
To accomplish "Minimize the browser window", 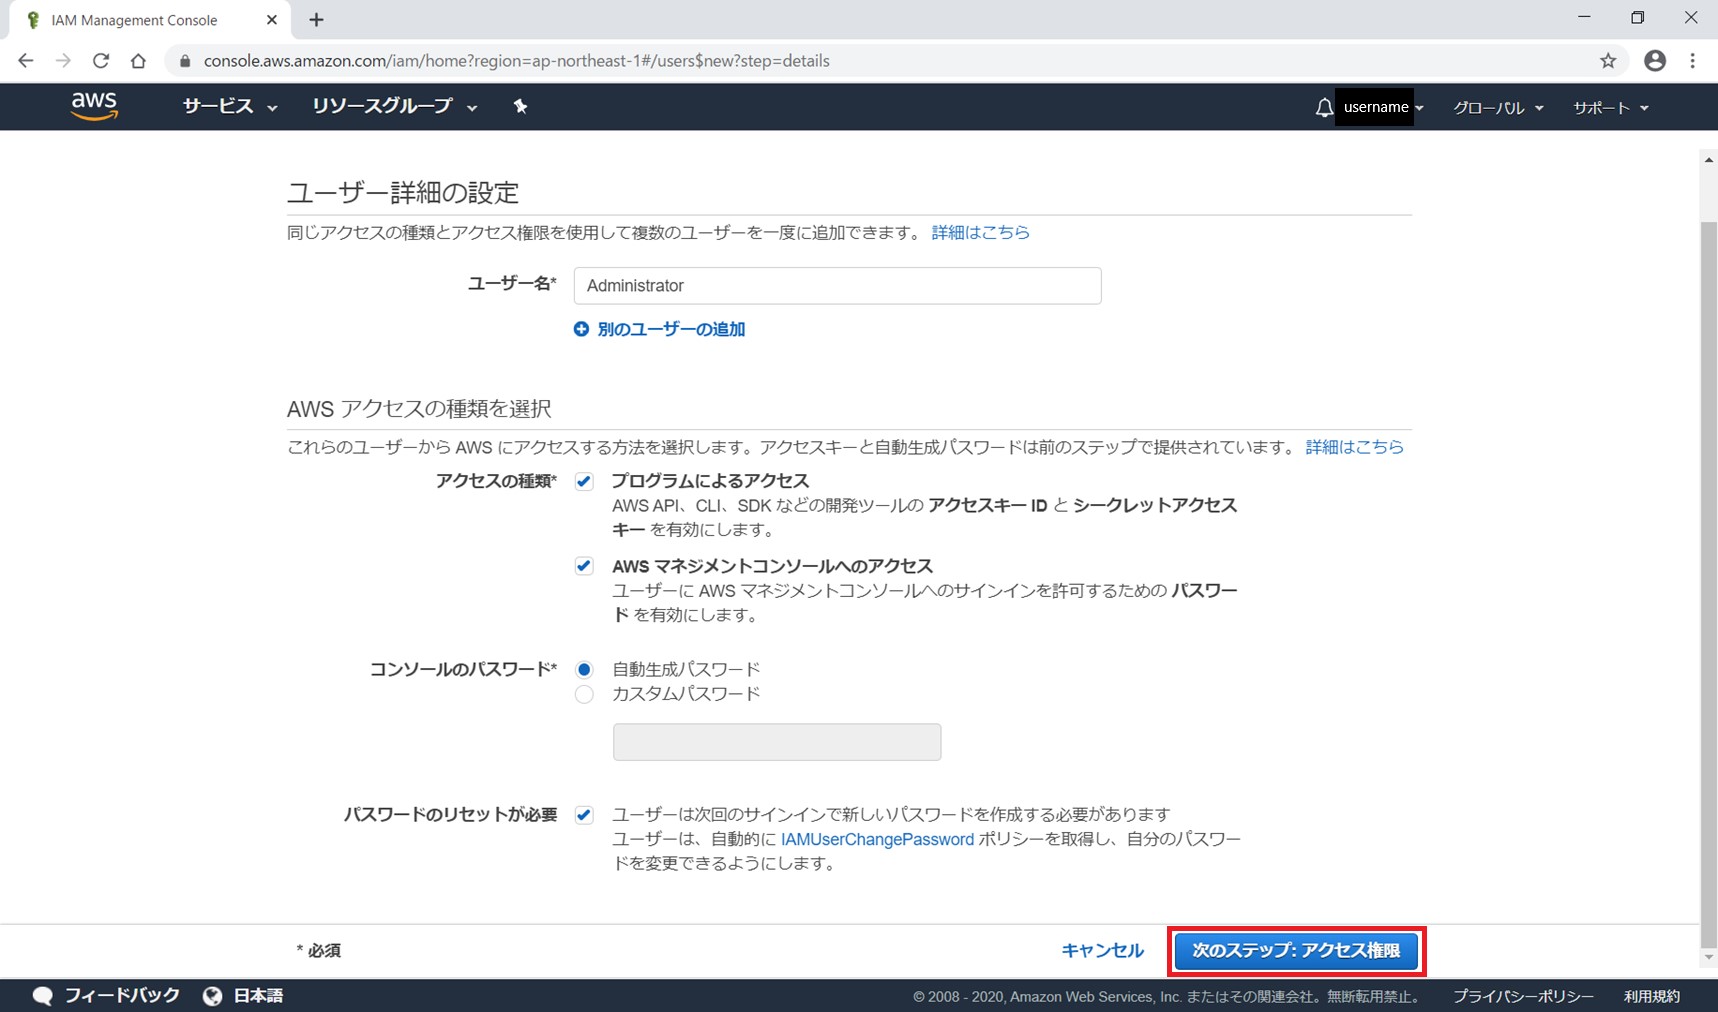I will pyautogui.click(x=1584, y=18).
